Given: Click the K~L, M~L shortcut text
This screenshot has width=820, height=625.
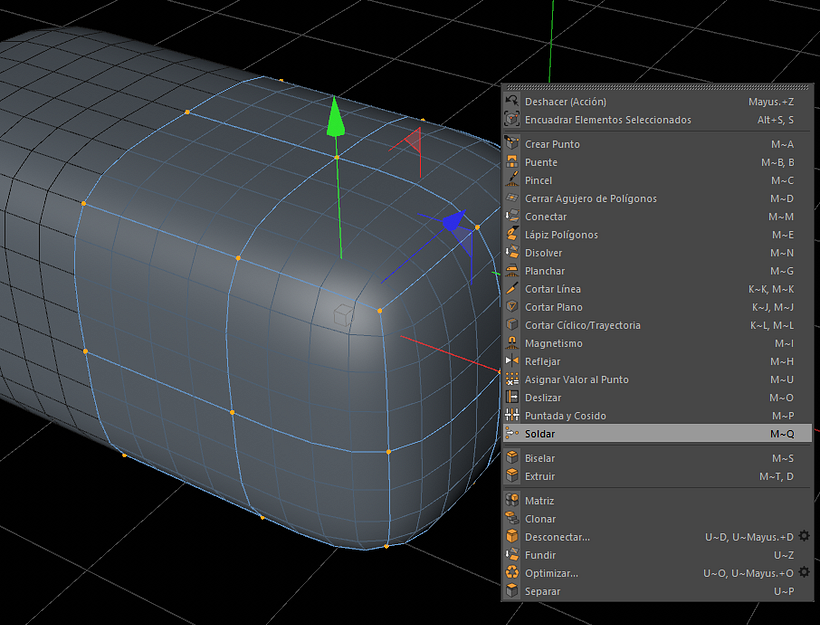Looking at the screenshot, I should point(772,325).
